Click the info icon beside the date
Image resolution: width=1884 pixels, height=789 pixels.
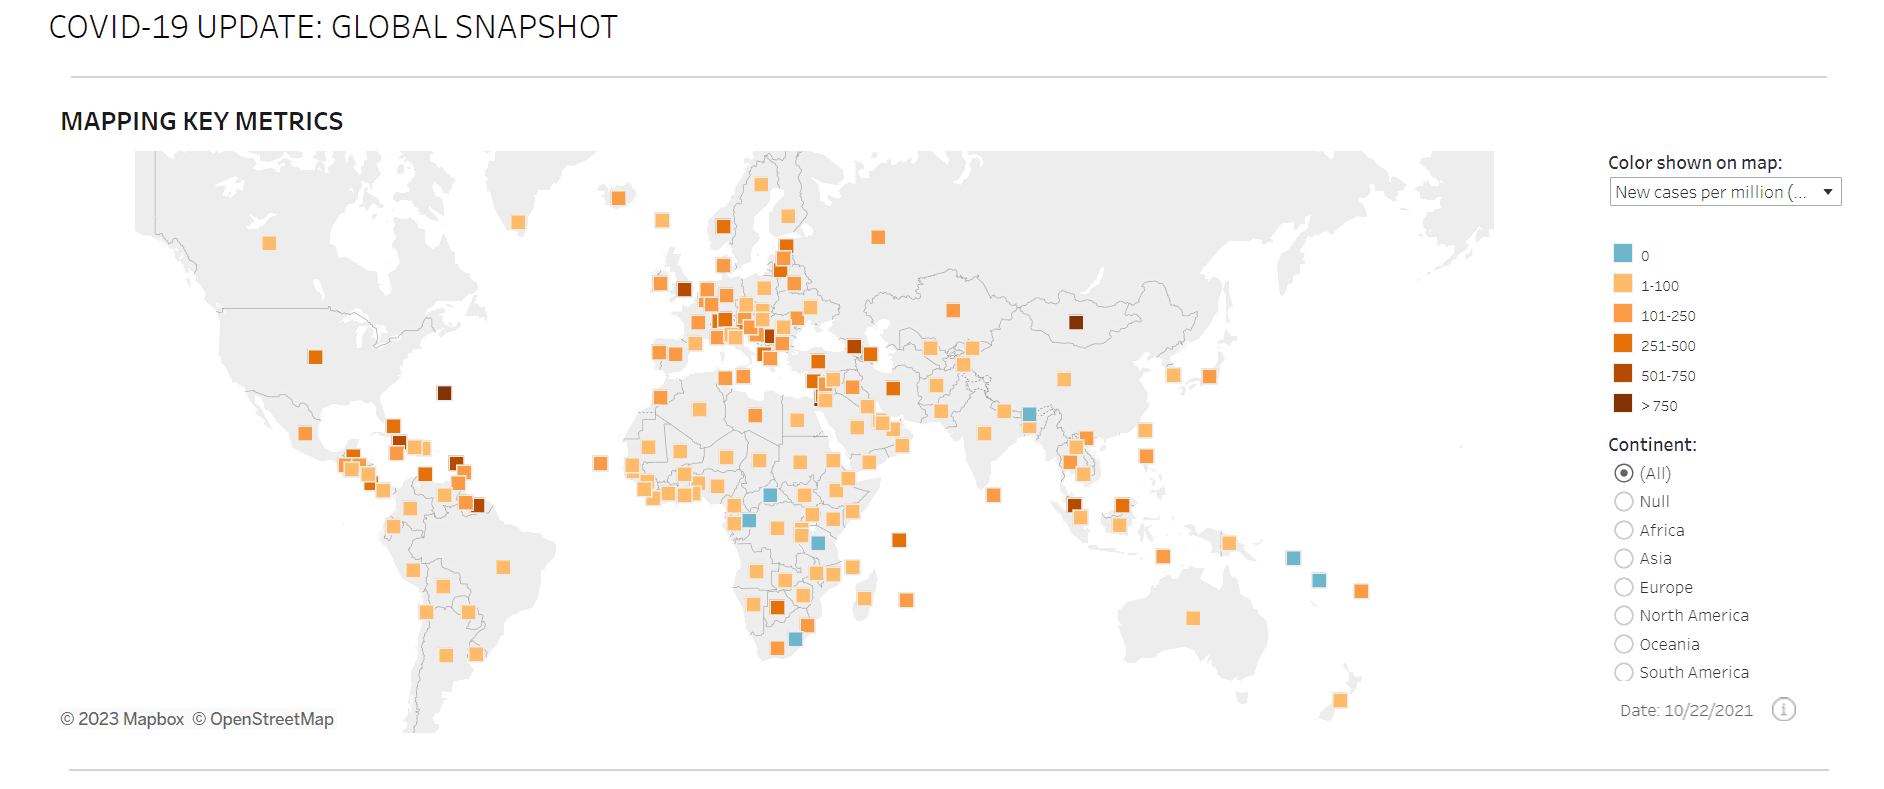pyautogui.click(x=1784, y=710)
